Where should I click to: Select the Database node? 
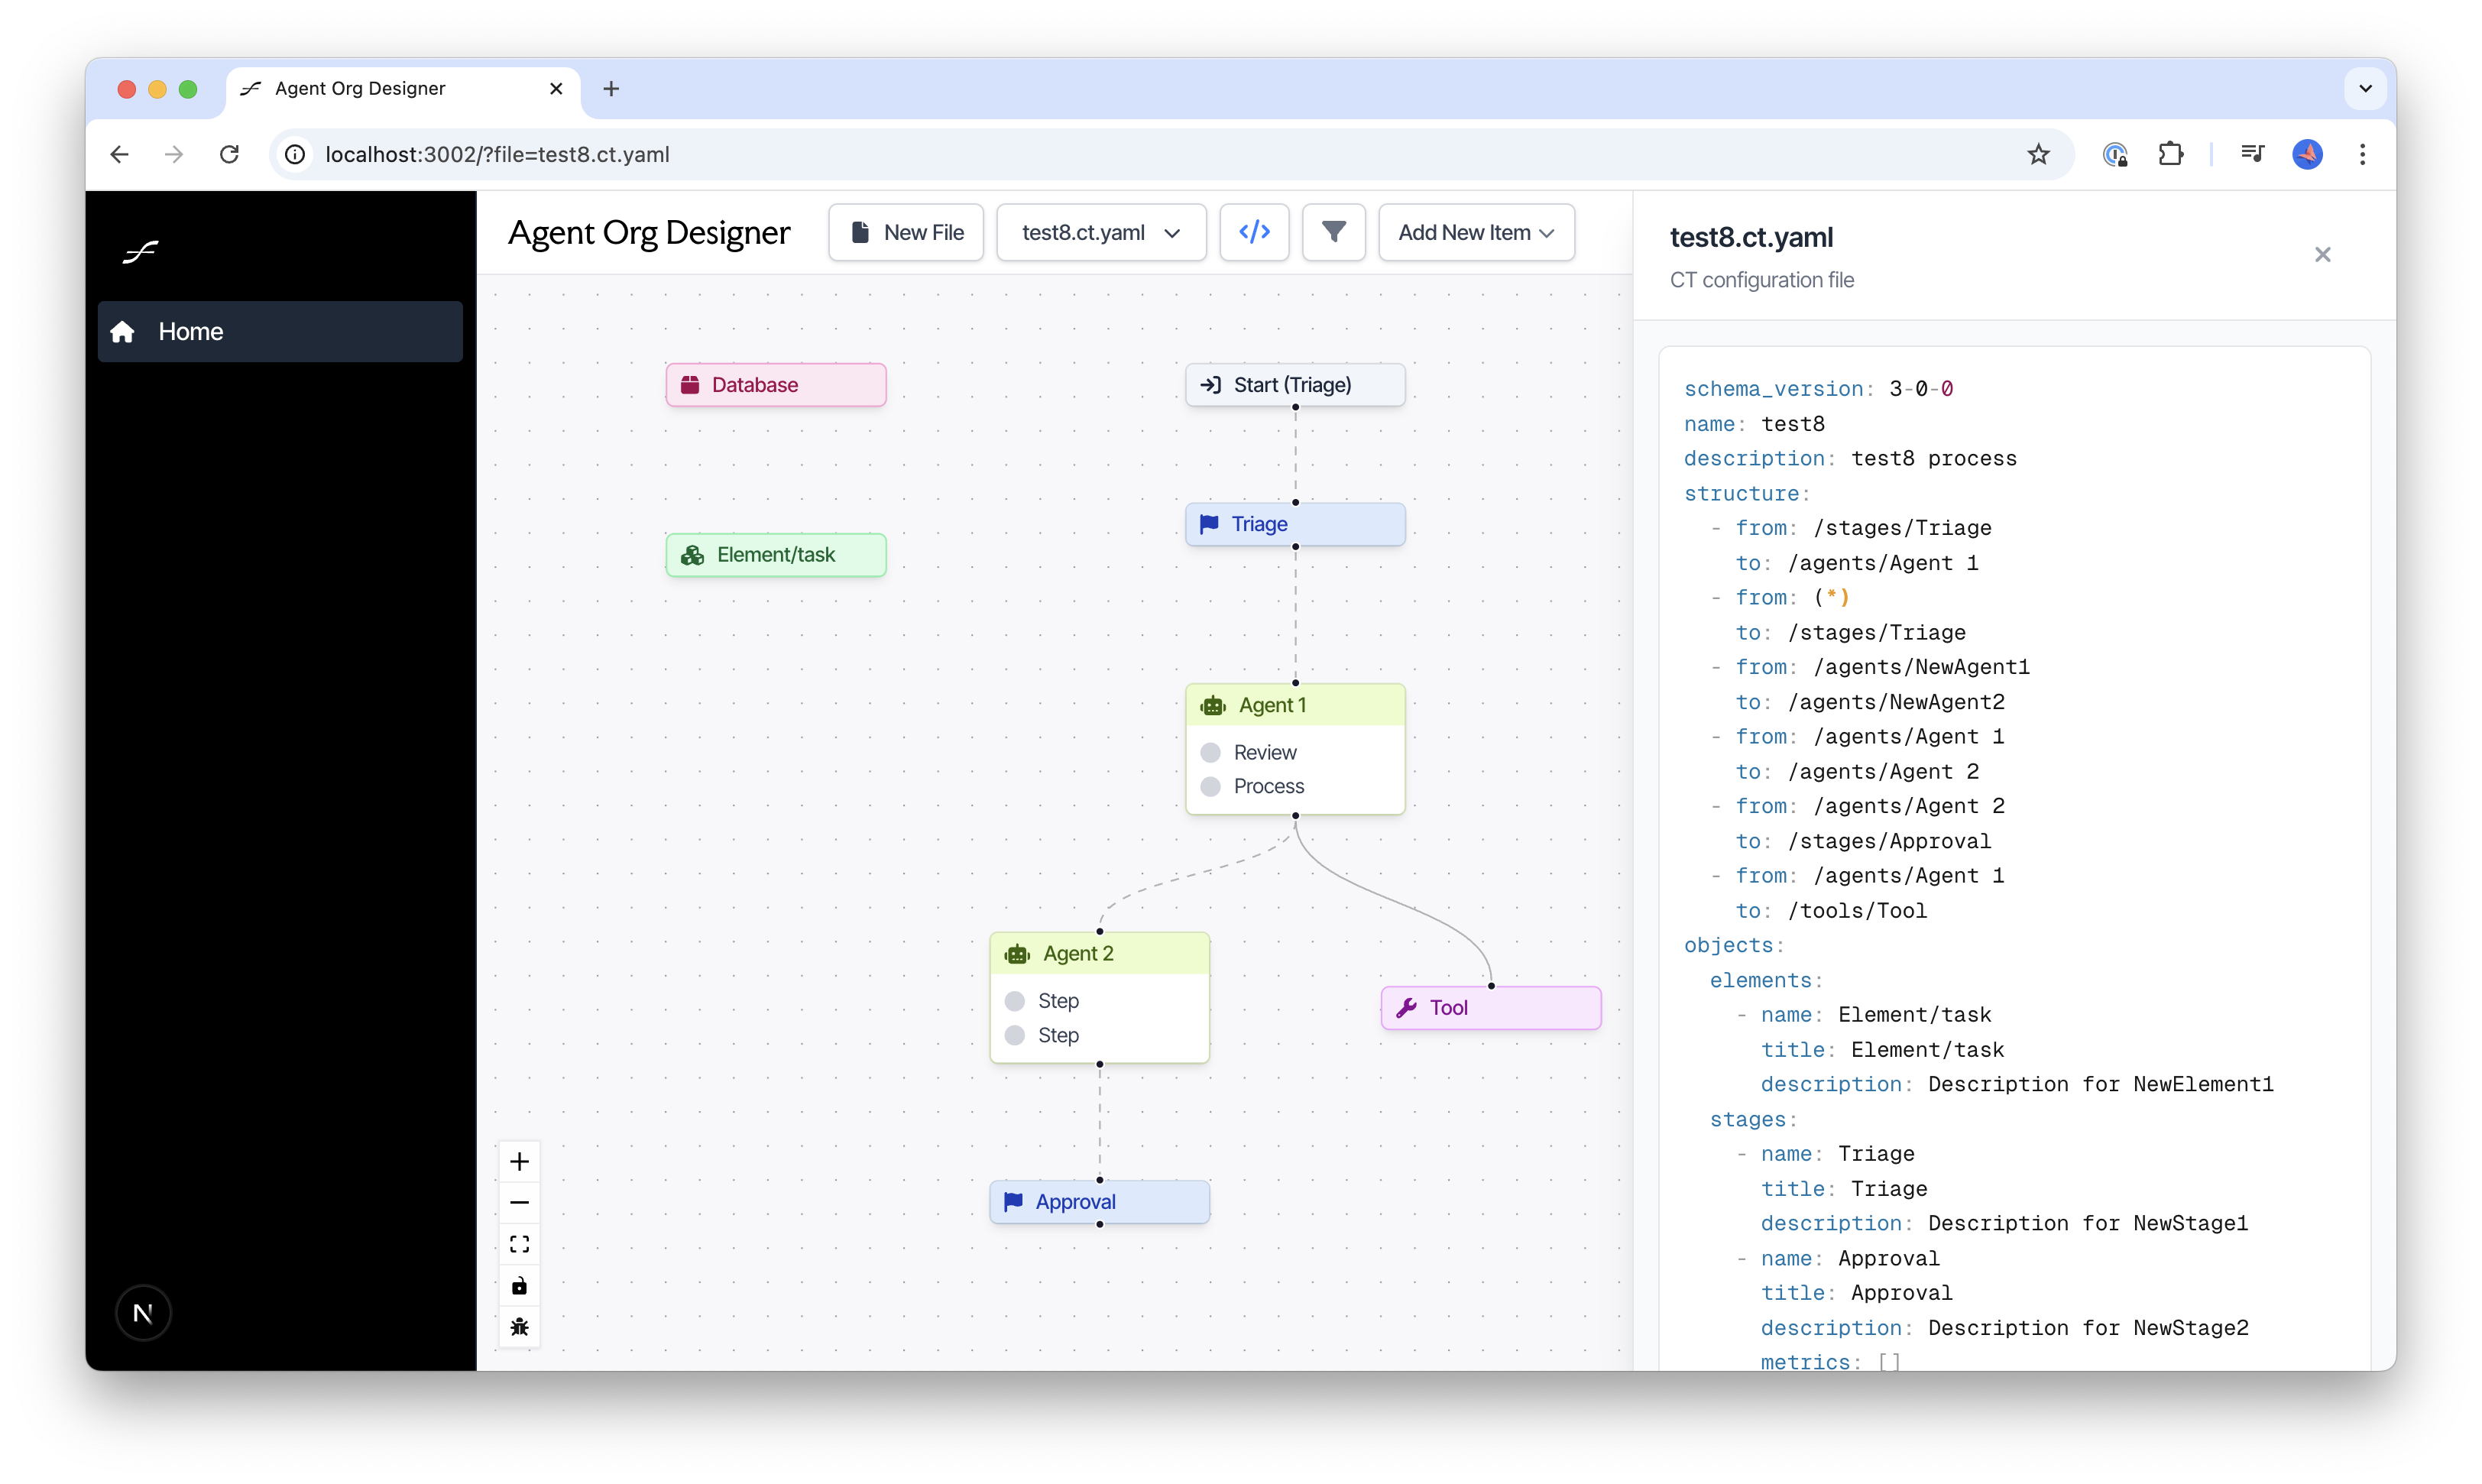pyautogui.click(x=775, y=385)
